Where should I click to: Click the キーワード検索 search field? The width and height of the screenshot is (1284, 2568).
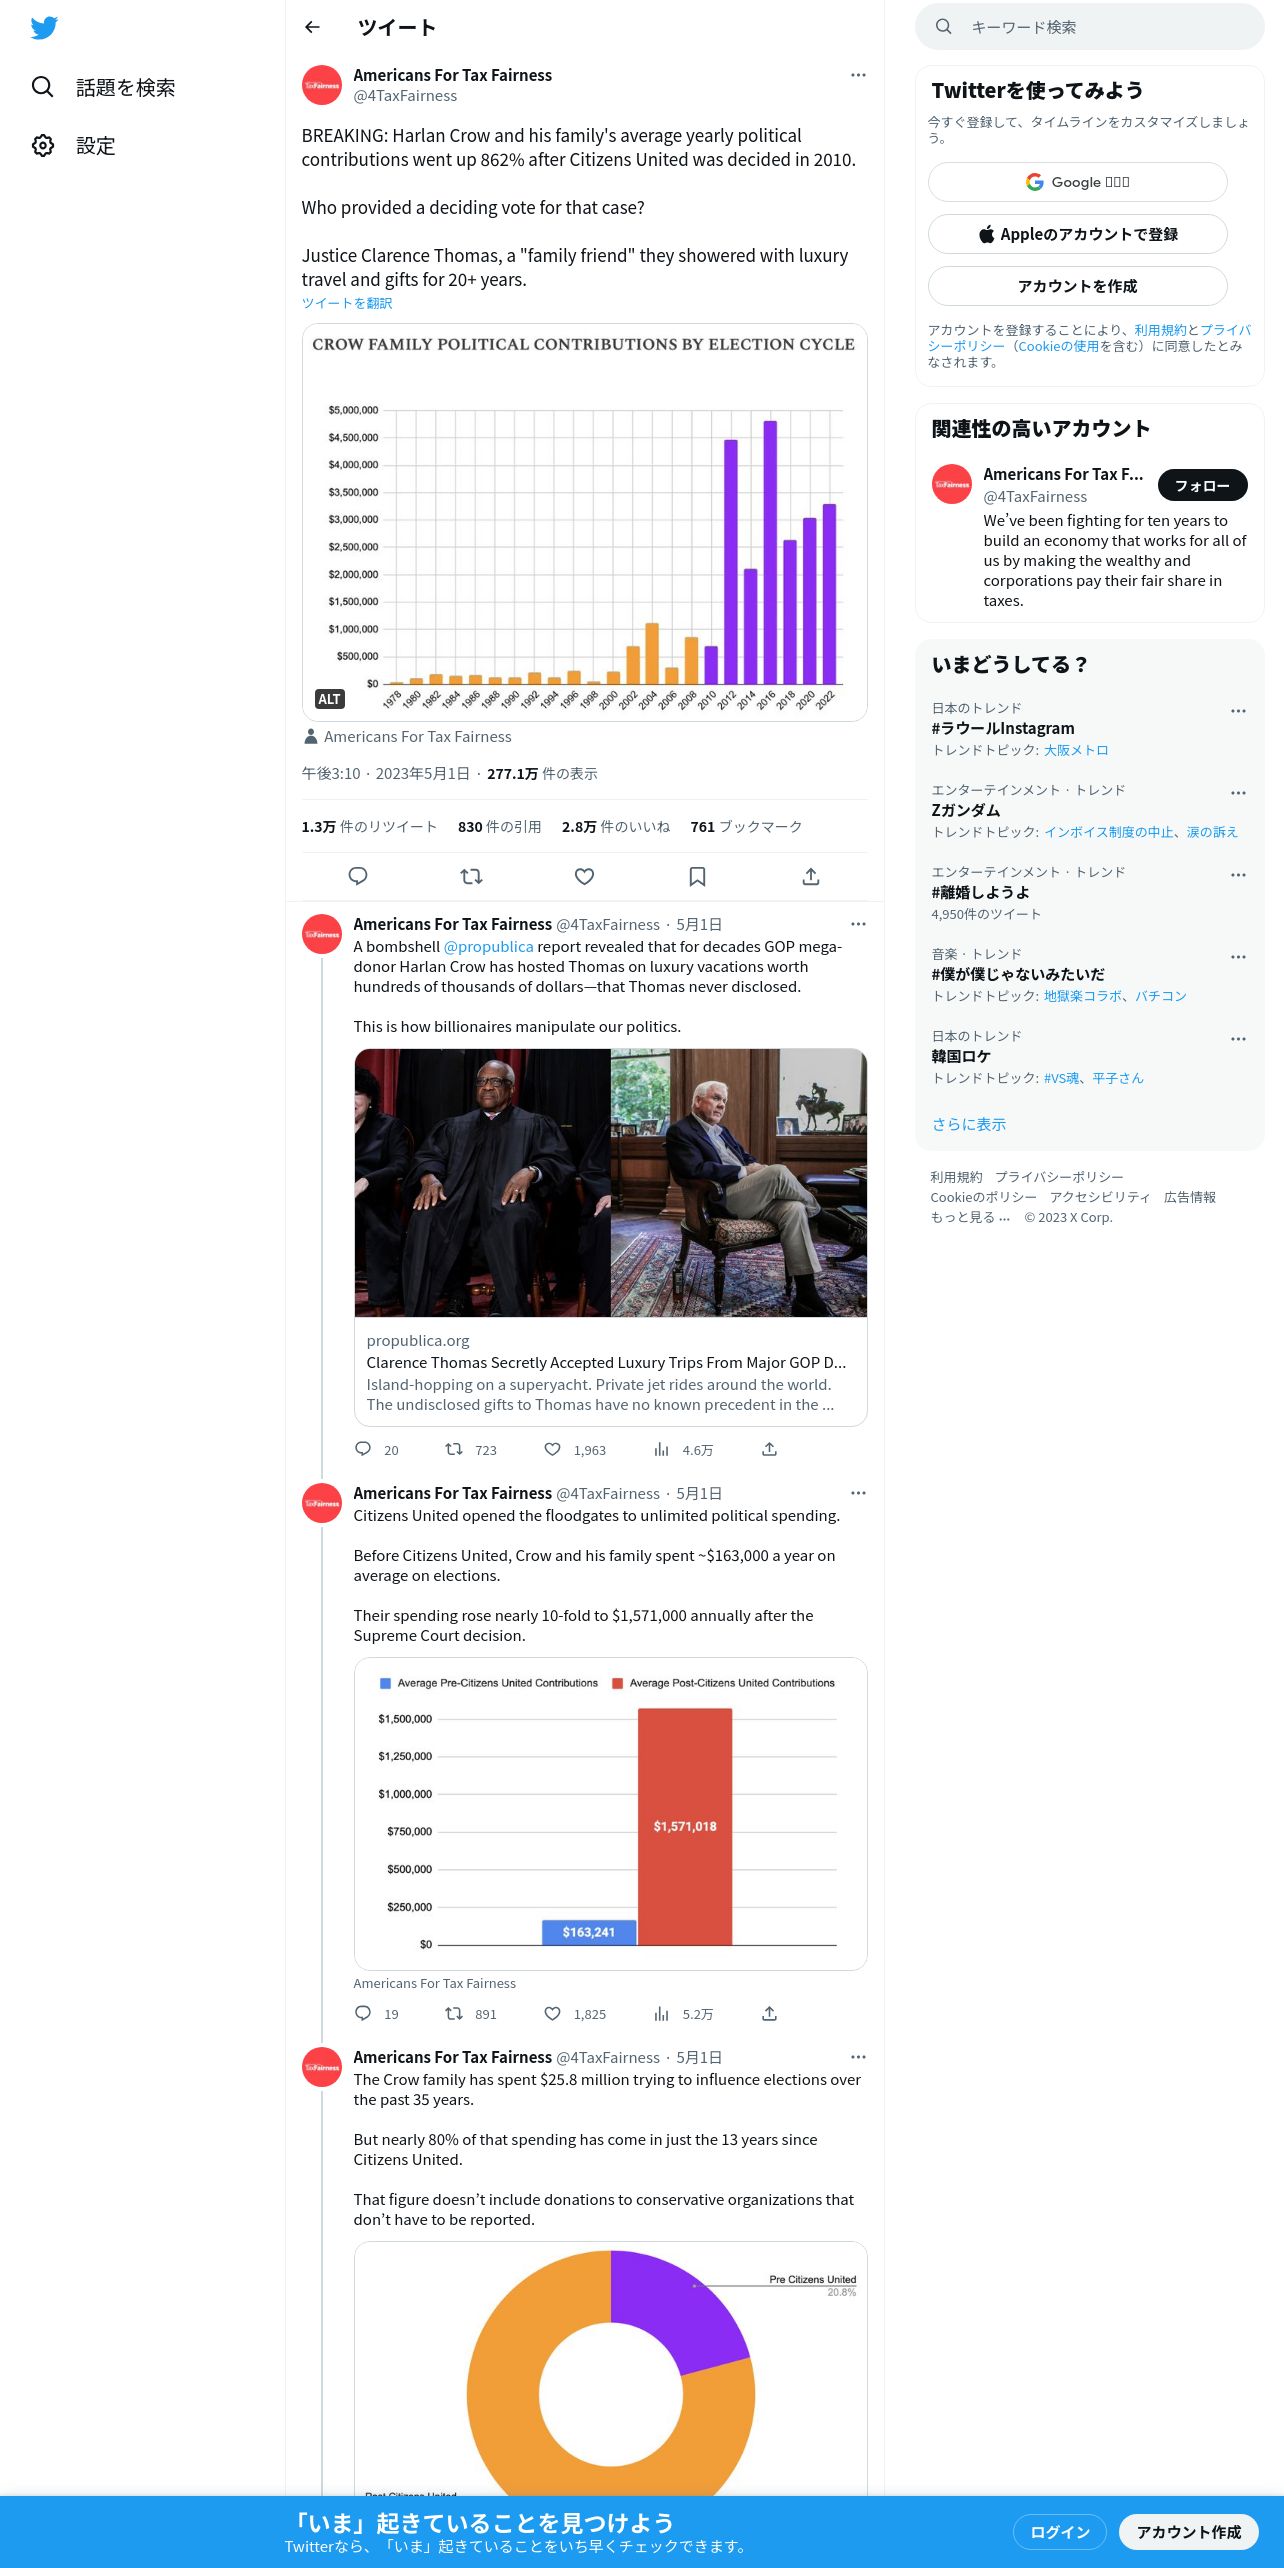tap(1090, 27)
